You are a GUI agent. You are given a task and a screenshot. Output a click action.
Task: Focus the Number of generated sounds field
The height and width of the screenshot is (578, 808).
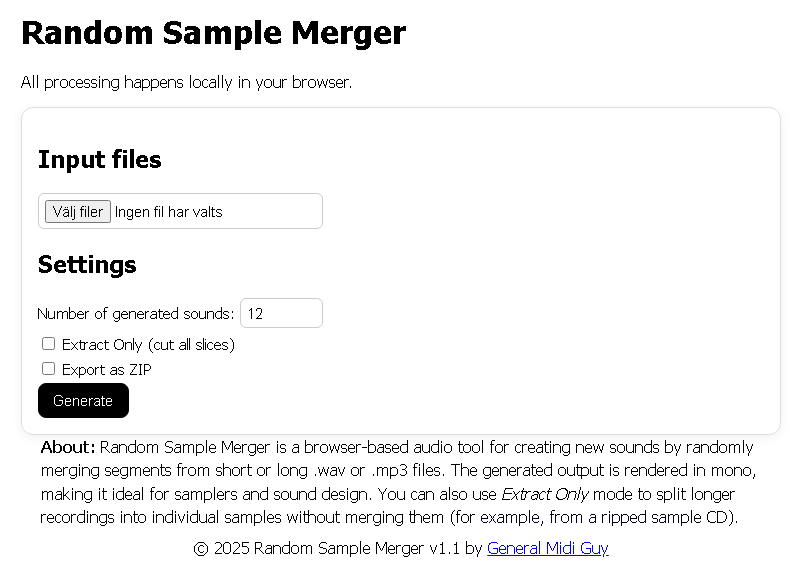(281, 313)
